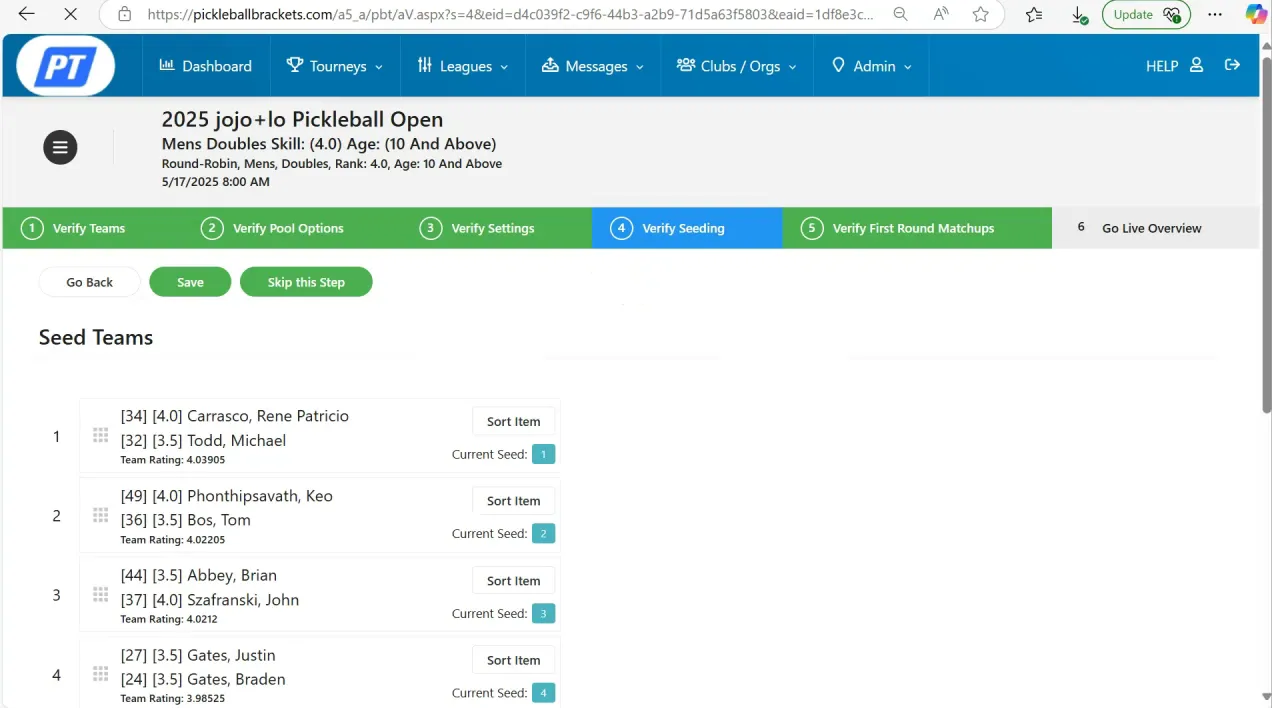Viewport: 1272px width, 708px height.
Task: Open the browser Favorites list icon
Action: [1034, 14]
